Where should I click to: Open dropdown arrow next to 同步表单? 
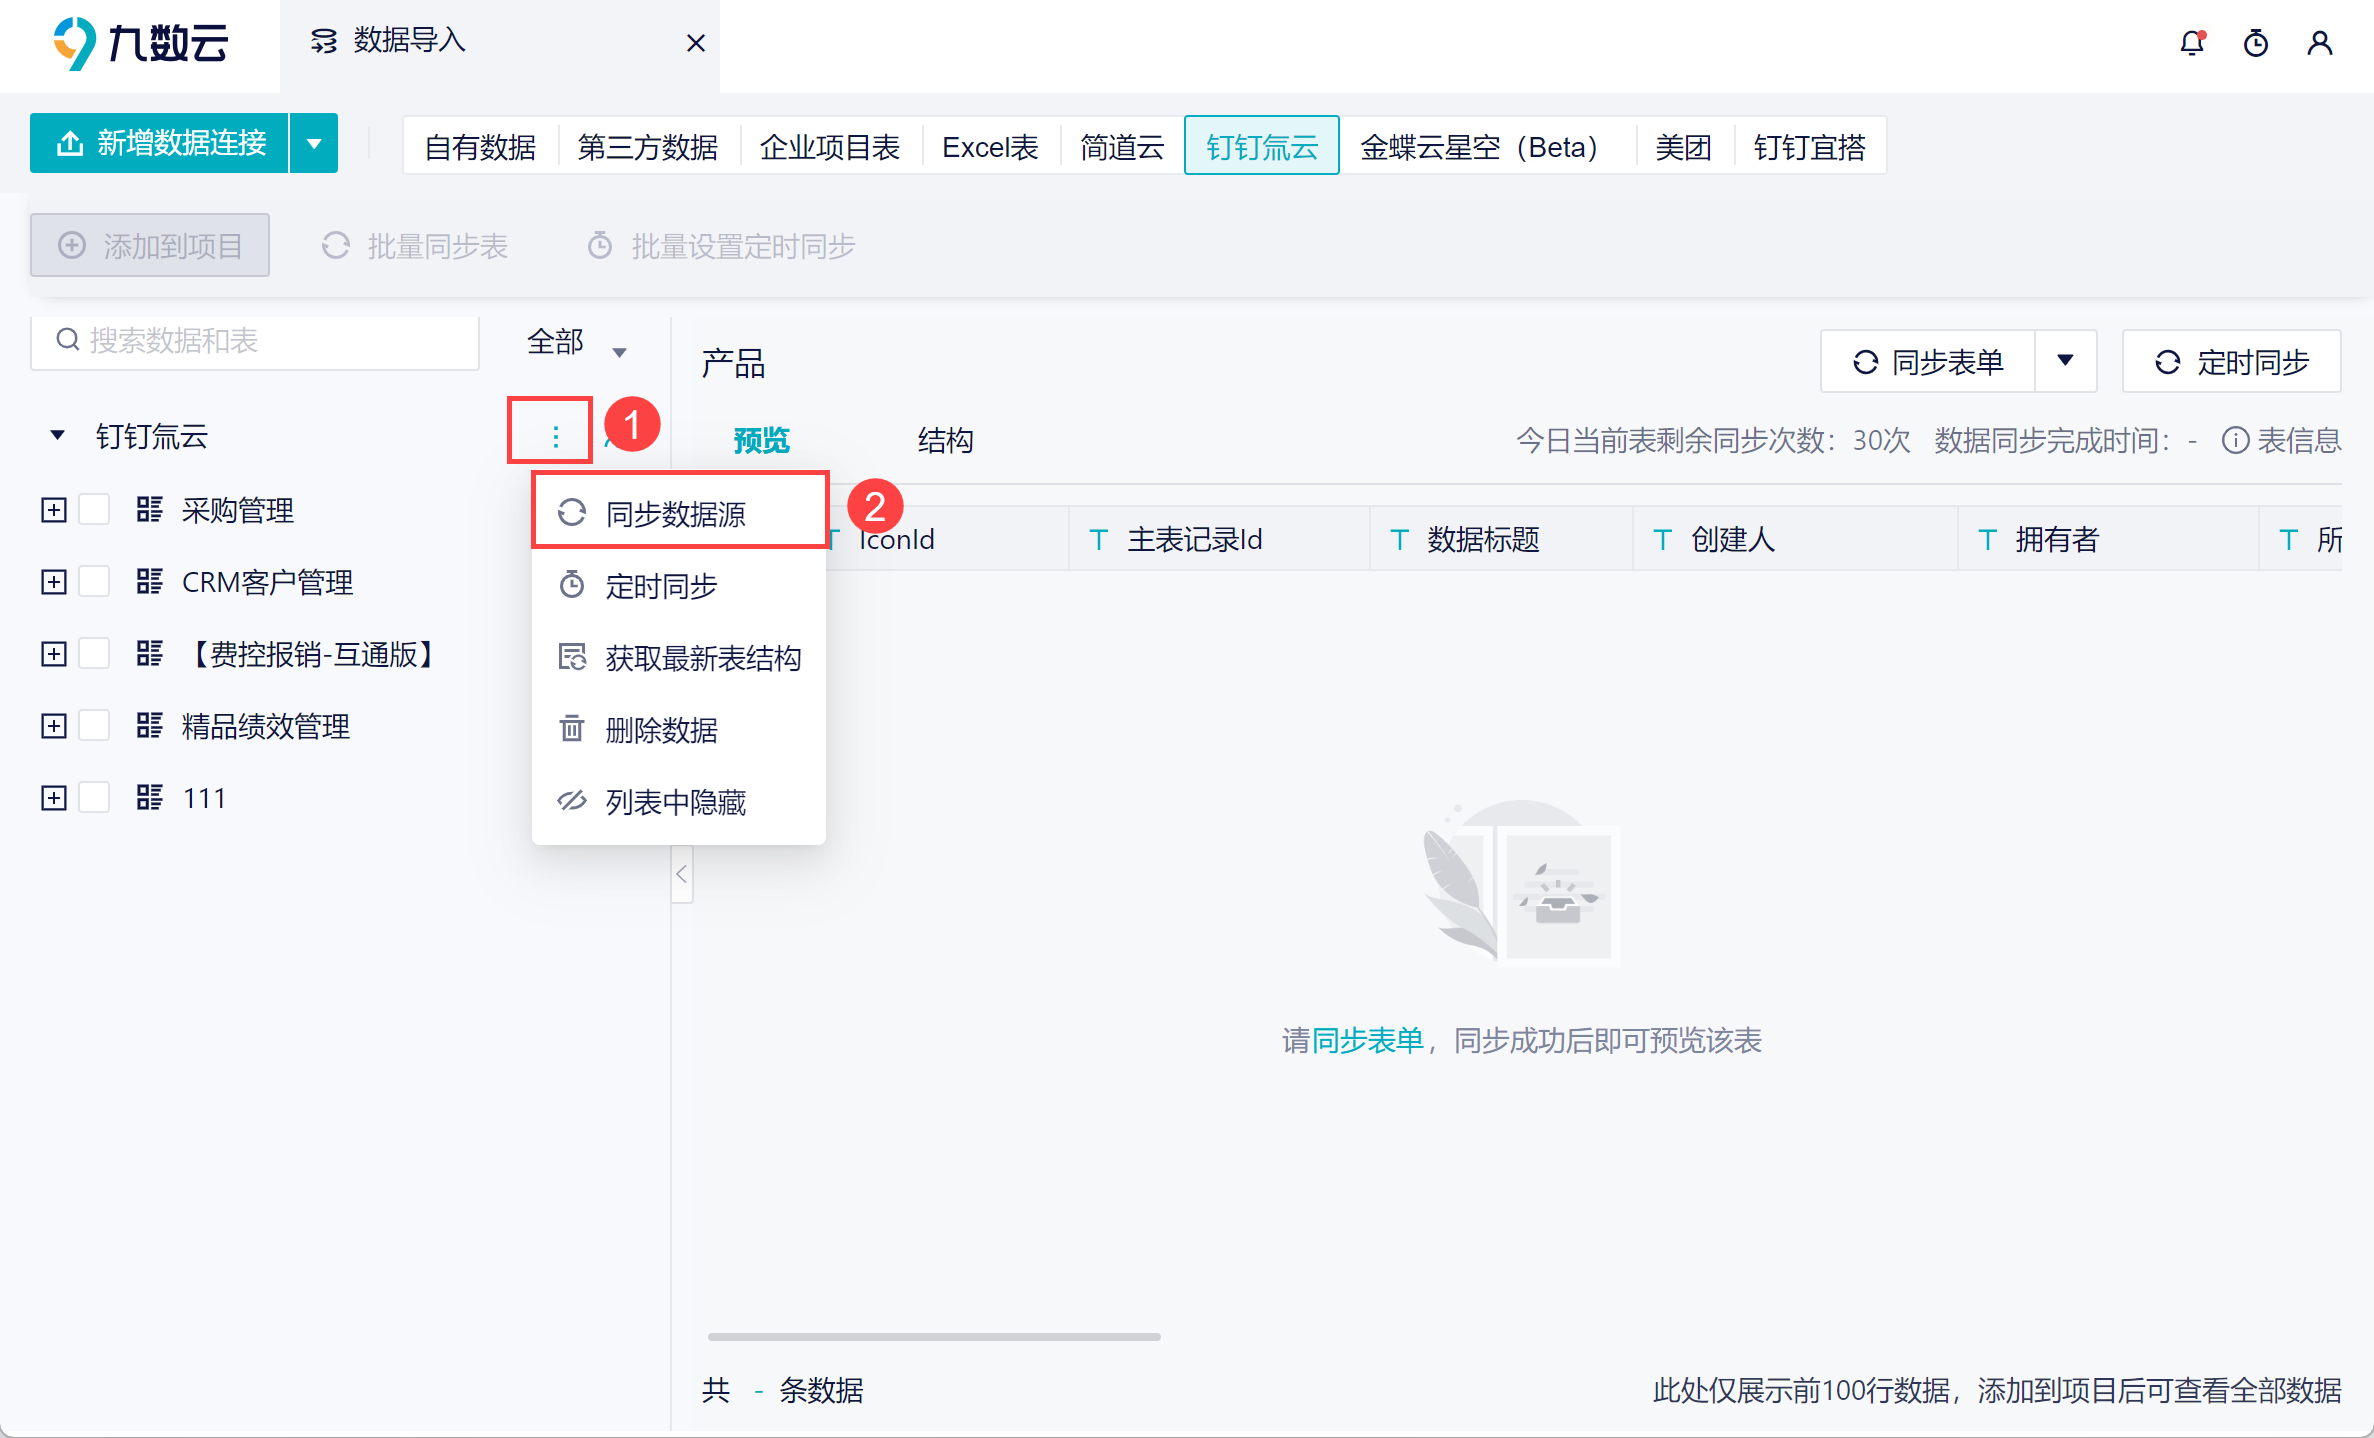coord(2065,361)
